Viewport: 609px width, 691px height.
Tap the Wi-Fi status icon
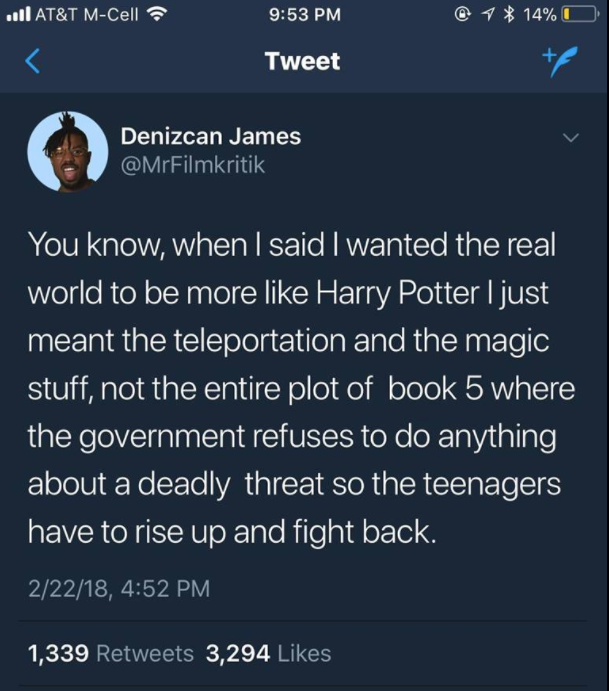pos(156,15)
